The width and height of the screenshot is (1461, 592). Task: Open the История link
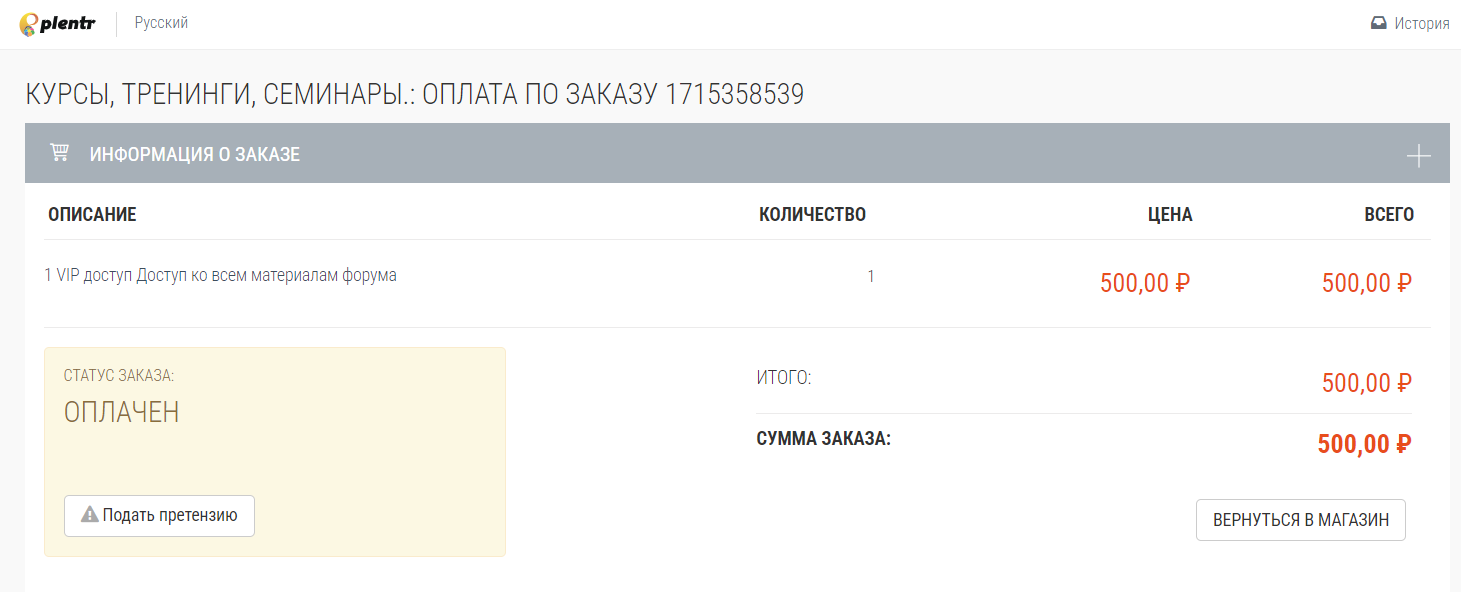1422,23
